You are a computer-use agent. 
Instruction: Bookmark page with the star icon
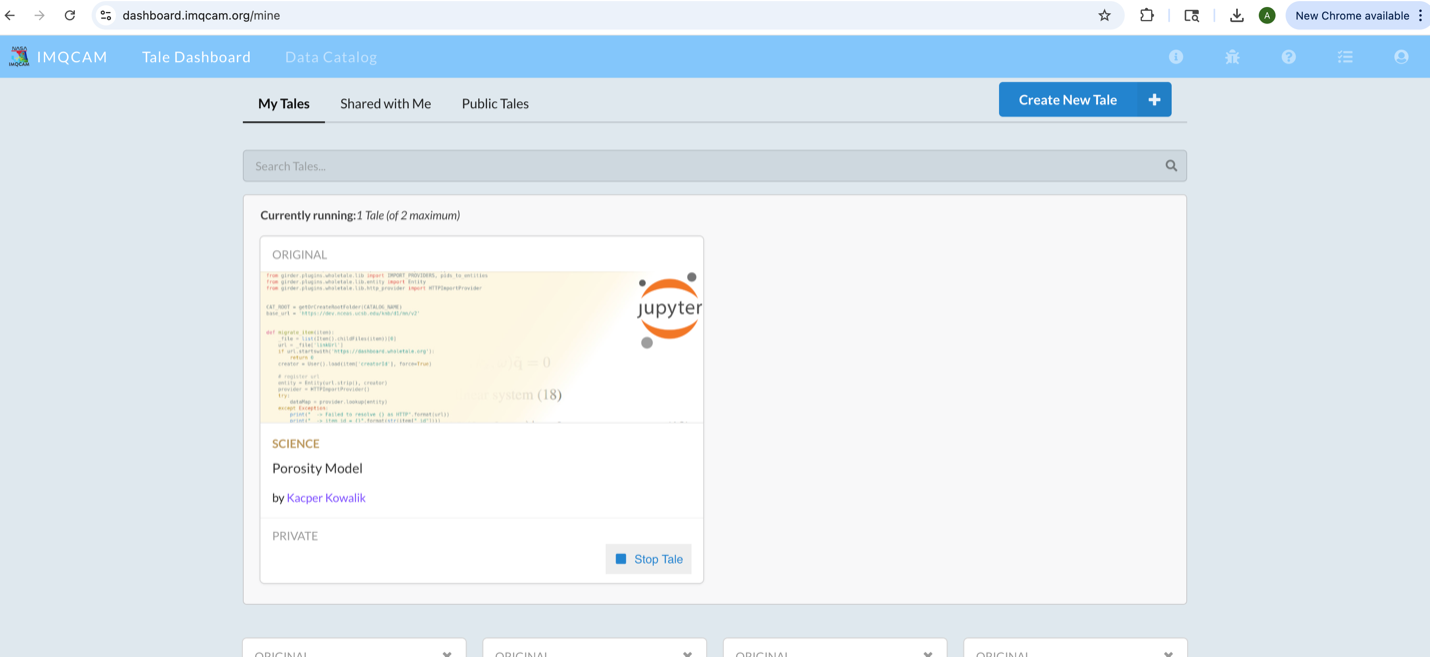[1104, 15]
